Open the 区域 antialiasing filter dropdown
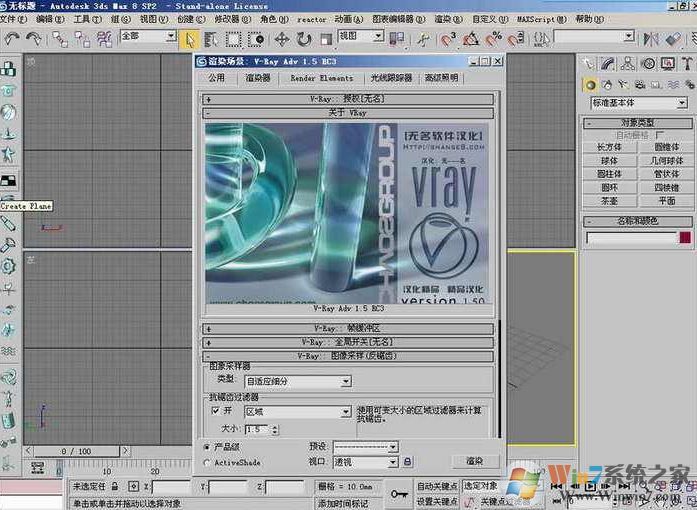697x510 pixels. [x=298, y=412]
